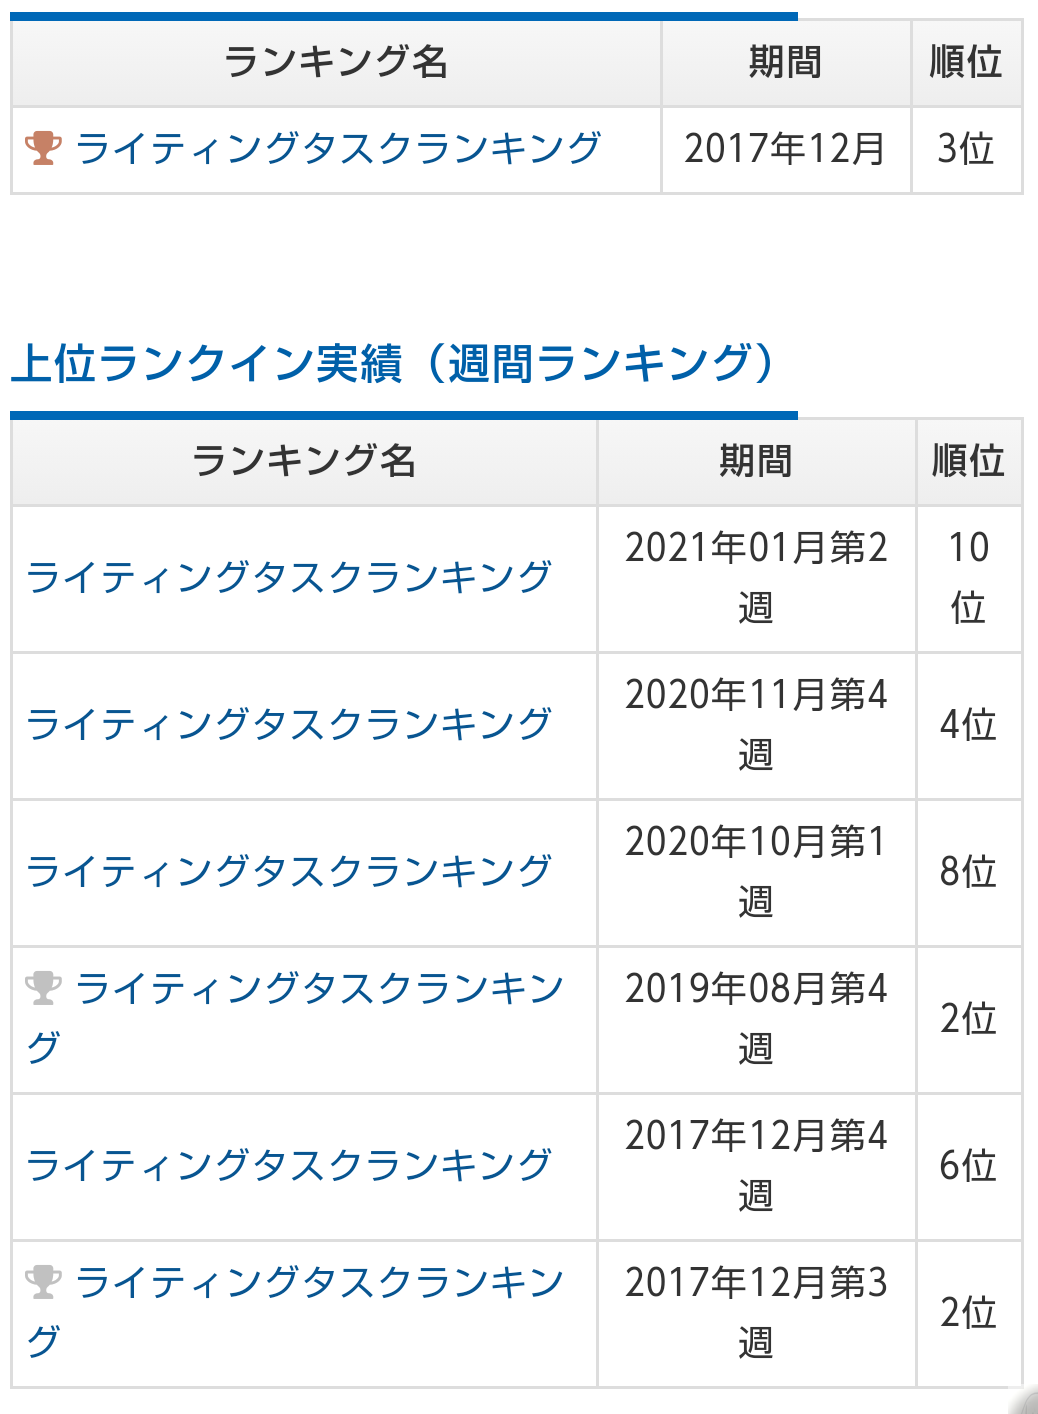This screenshot has height=1414, width=1038.
Task: Click the 3位 rank cell in monthly table
Action: pos(966,149)
